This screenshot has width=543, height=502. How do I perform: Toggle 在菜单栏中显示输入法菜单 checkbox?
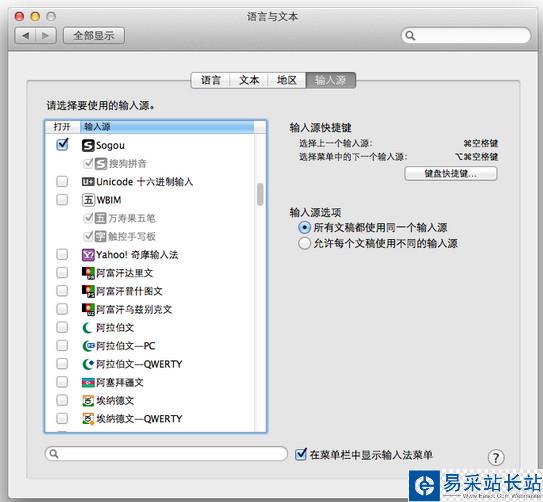301,454
